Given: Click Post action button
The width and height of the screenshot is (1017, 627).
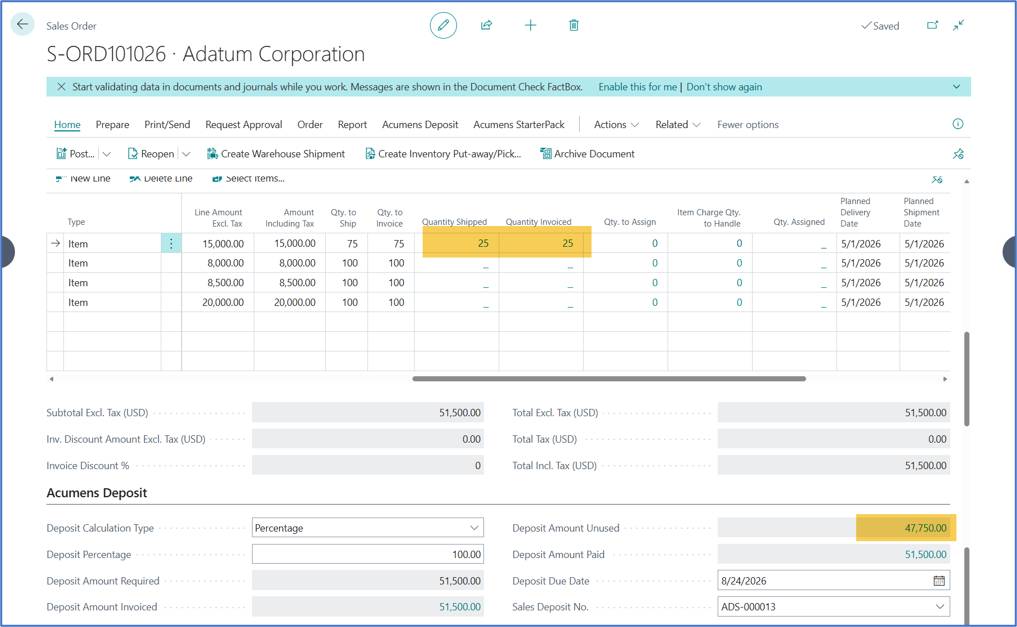Looking at the screenshot, I should 75,154.
